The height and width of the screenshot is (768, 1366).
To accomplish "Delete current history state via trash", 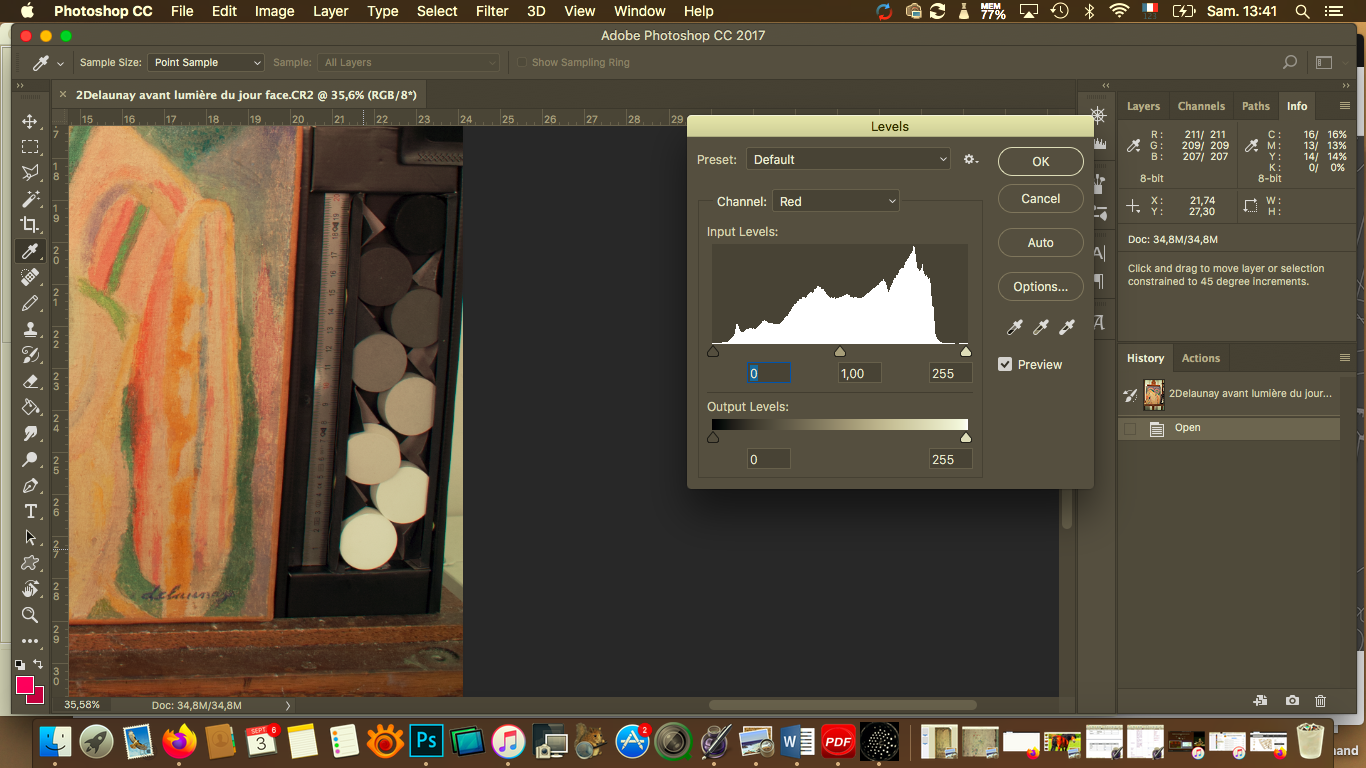I will click(x=1321, y=701).
